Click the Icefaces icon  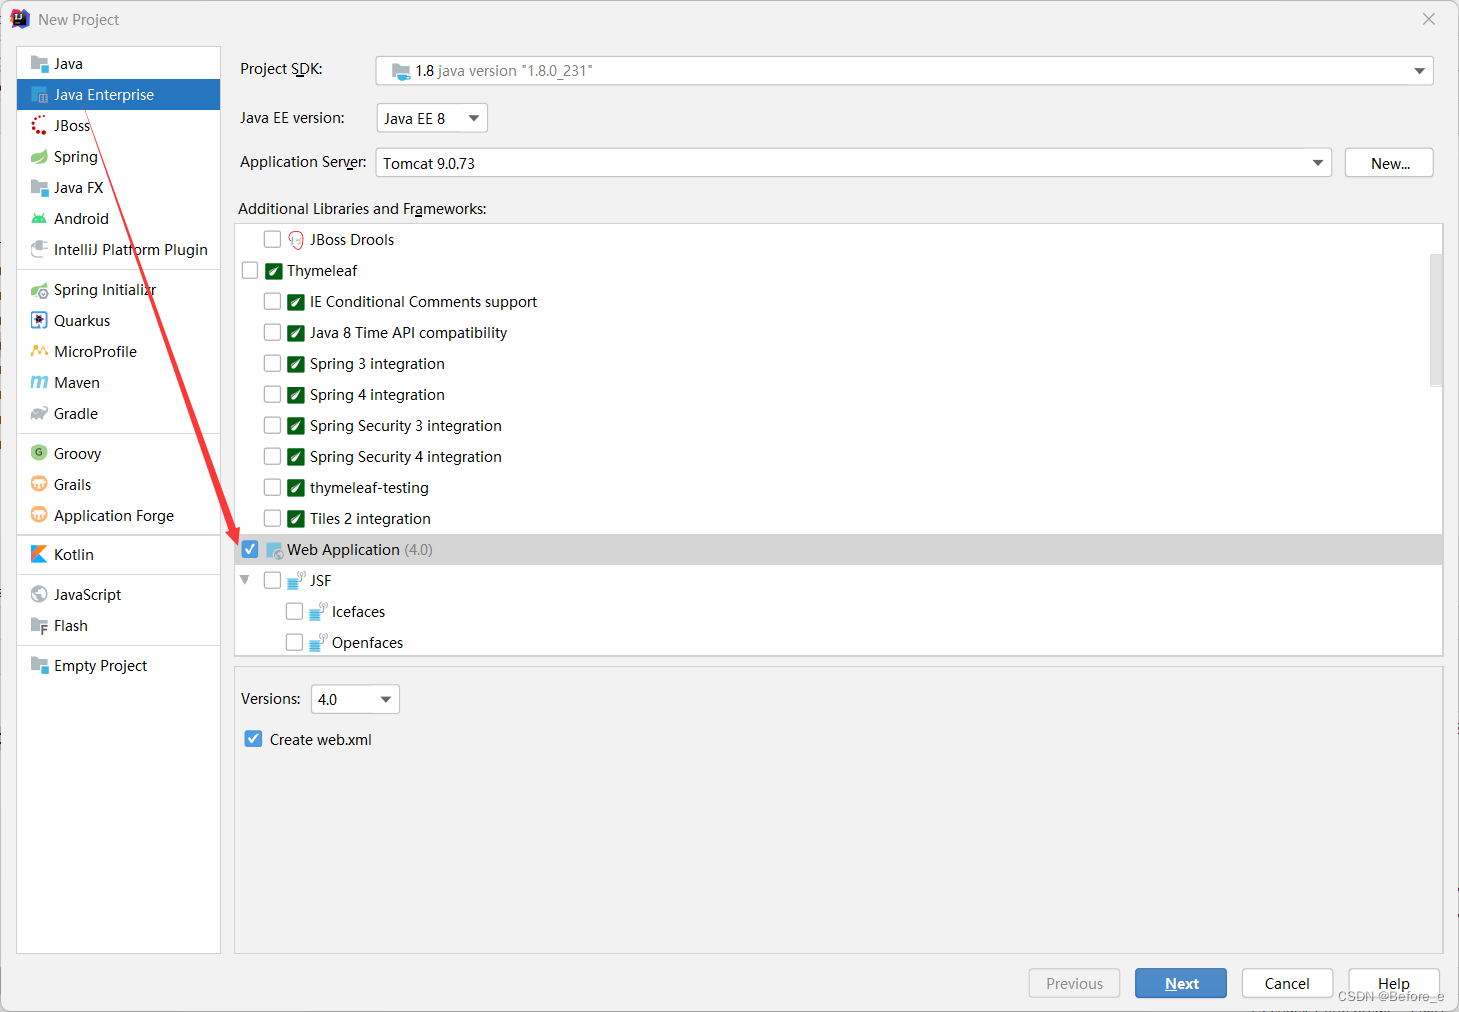[318, 612]
